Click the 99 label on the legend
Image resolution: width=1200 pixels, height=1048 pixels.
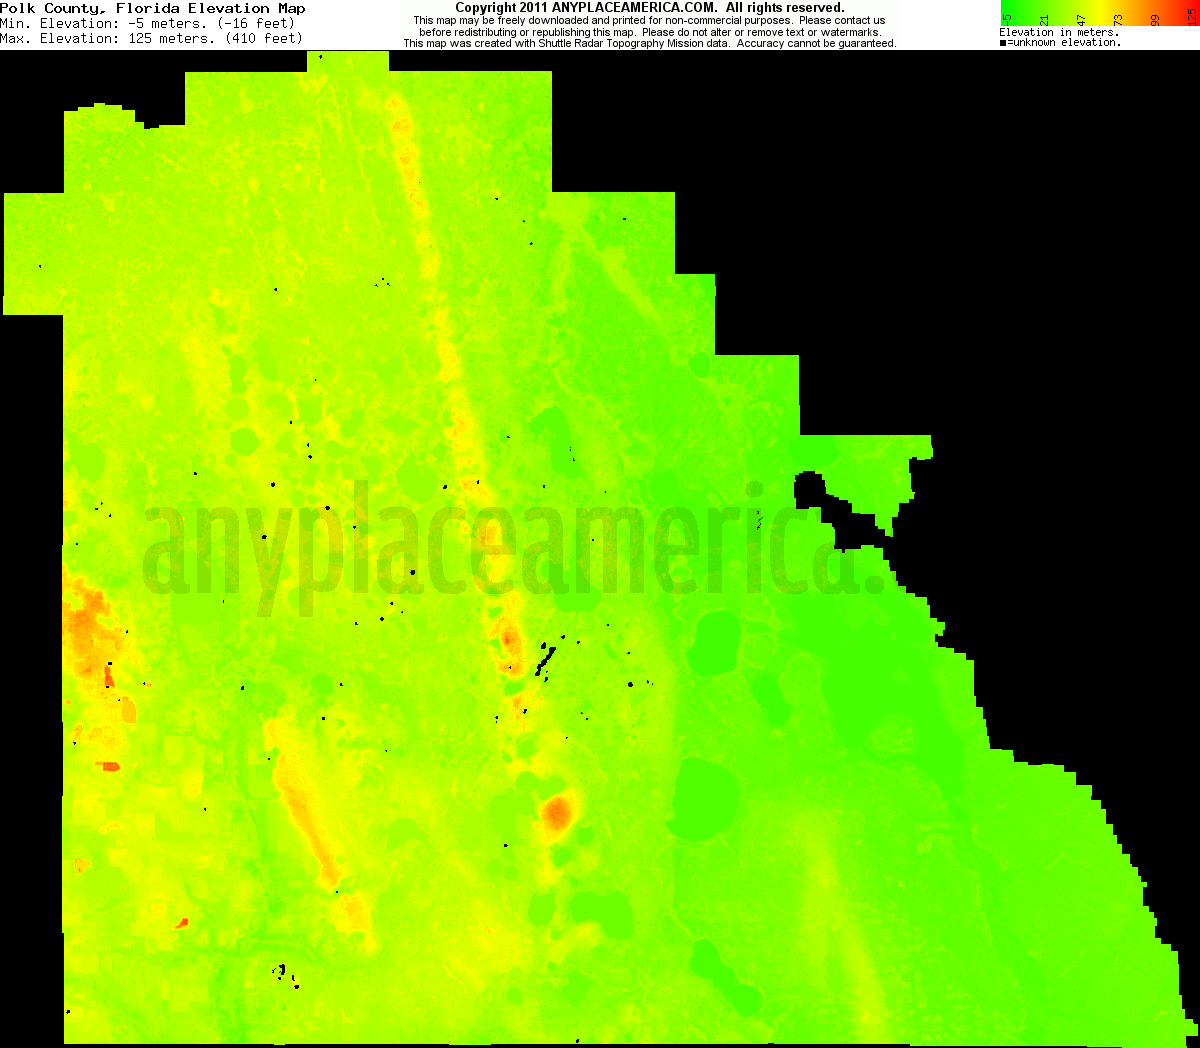coord(1156,19)
